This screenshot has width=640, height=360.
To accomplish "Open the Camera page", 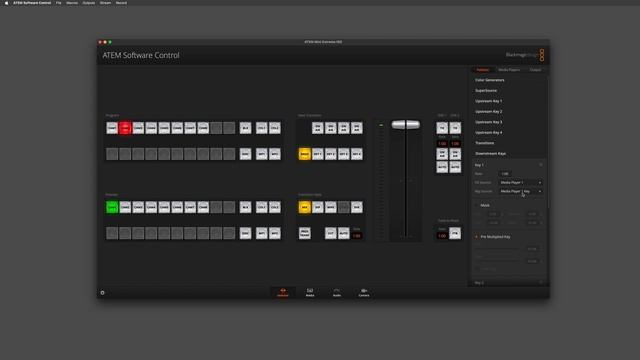I will [364, 293].
